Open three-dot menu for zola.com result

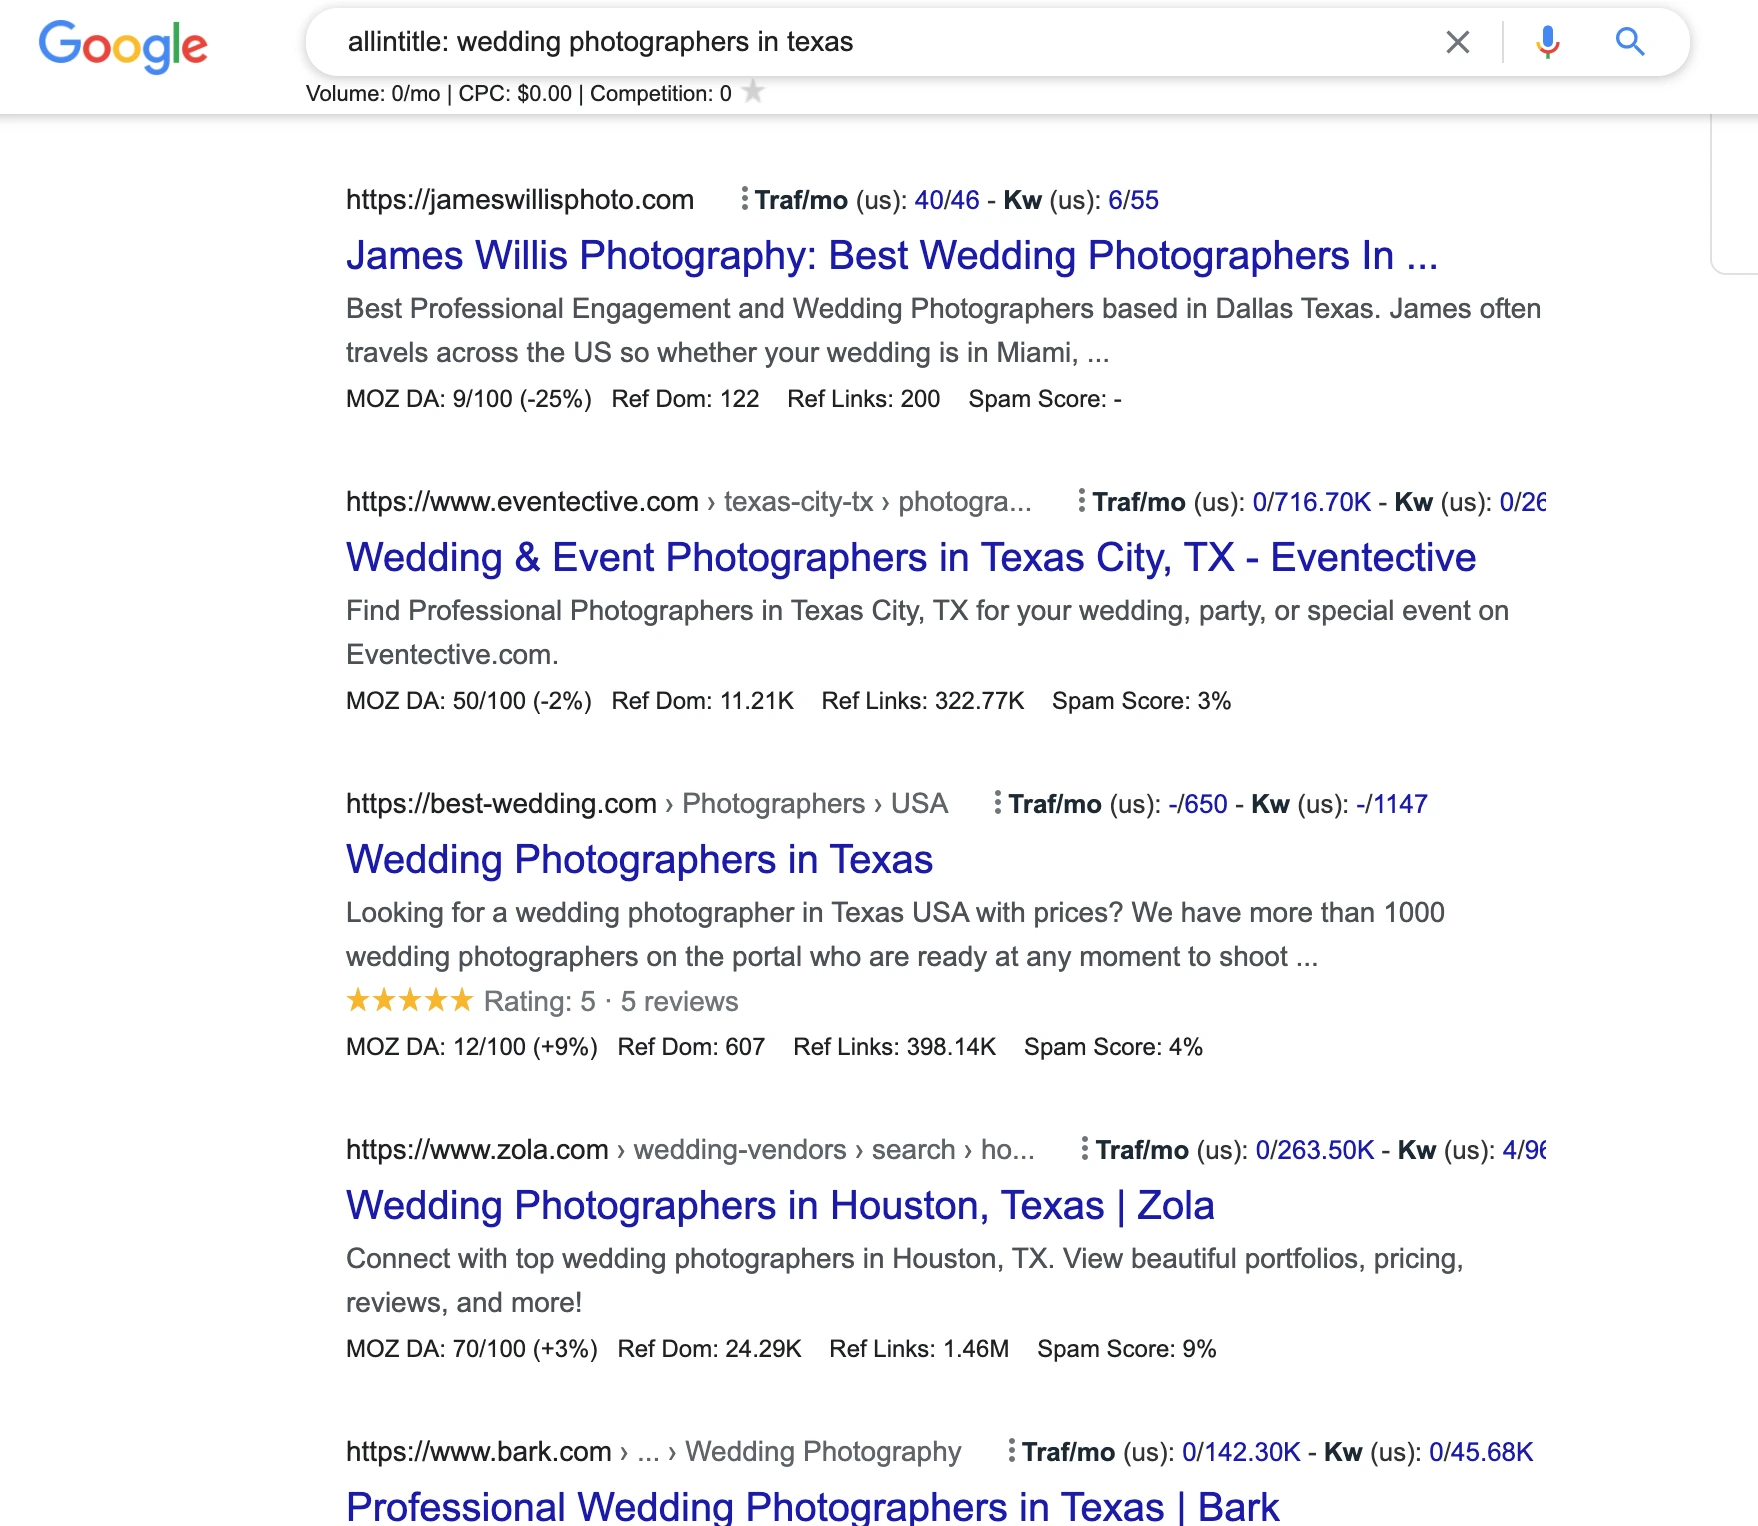coord(1084,1149)
